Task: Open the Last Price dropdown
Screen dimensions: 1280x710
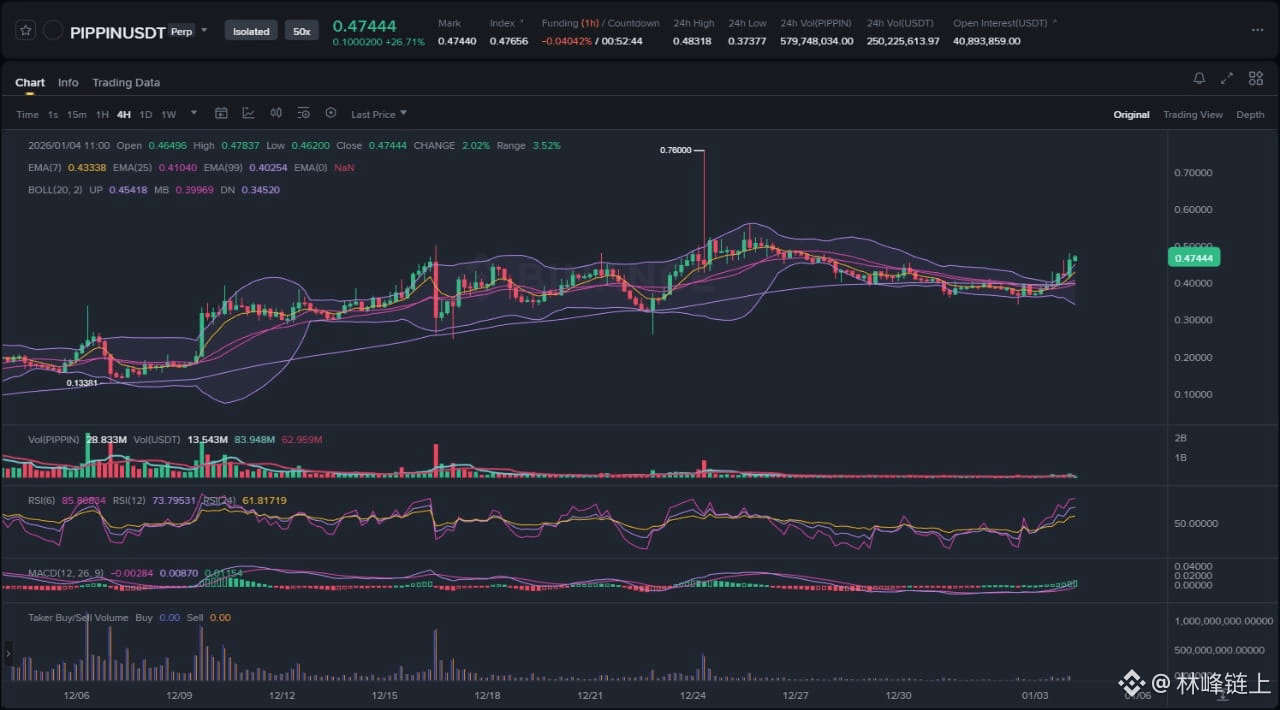Action: point(378,114)
